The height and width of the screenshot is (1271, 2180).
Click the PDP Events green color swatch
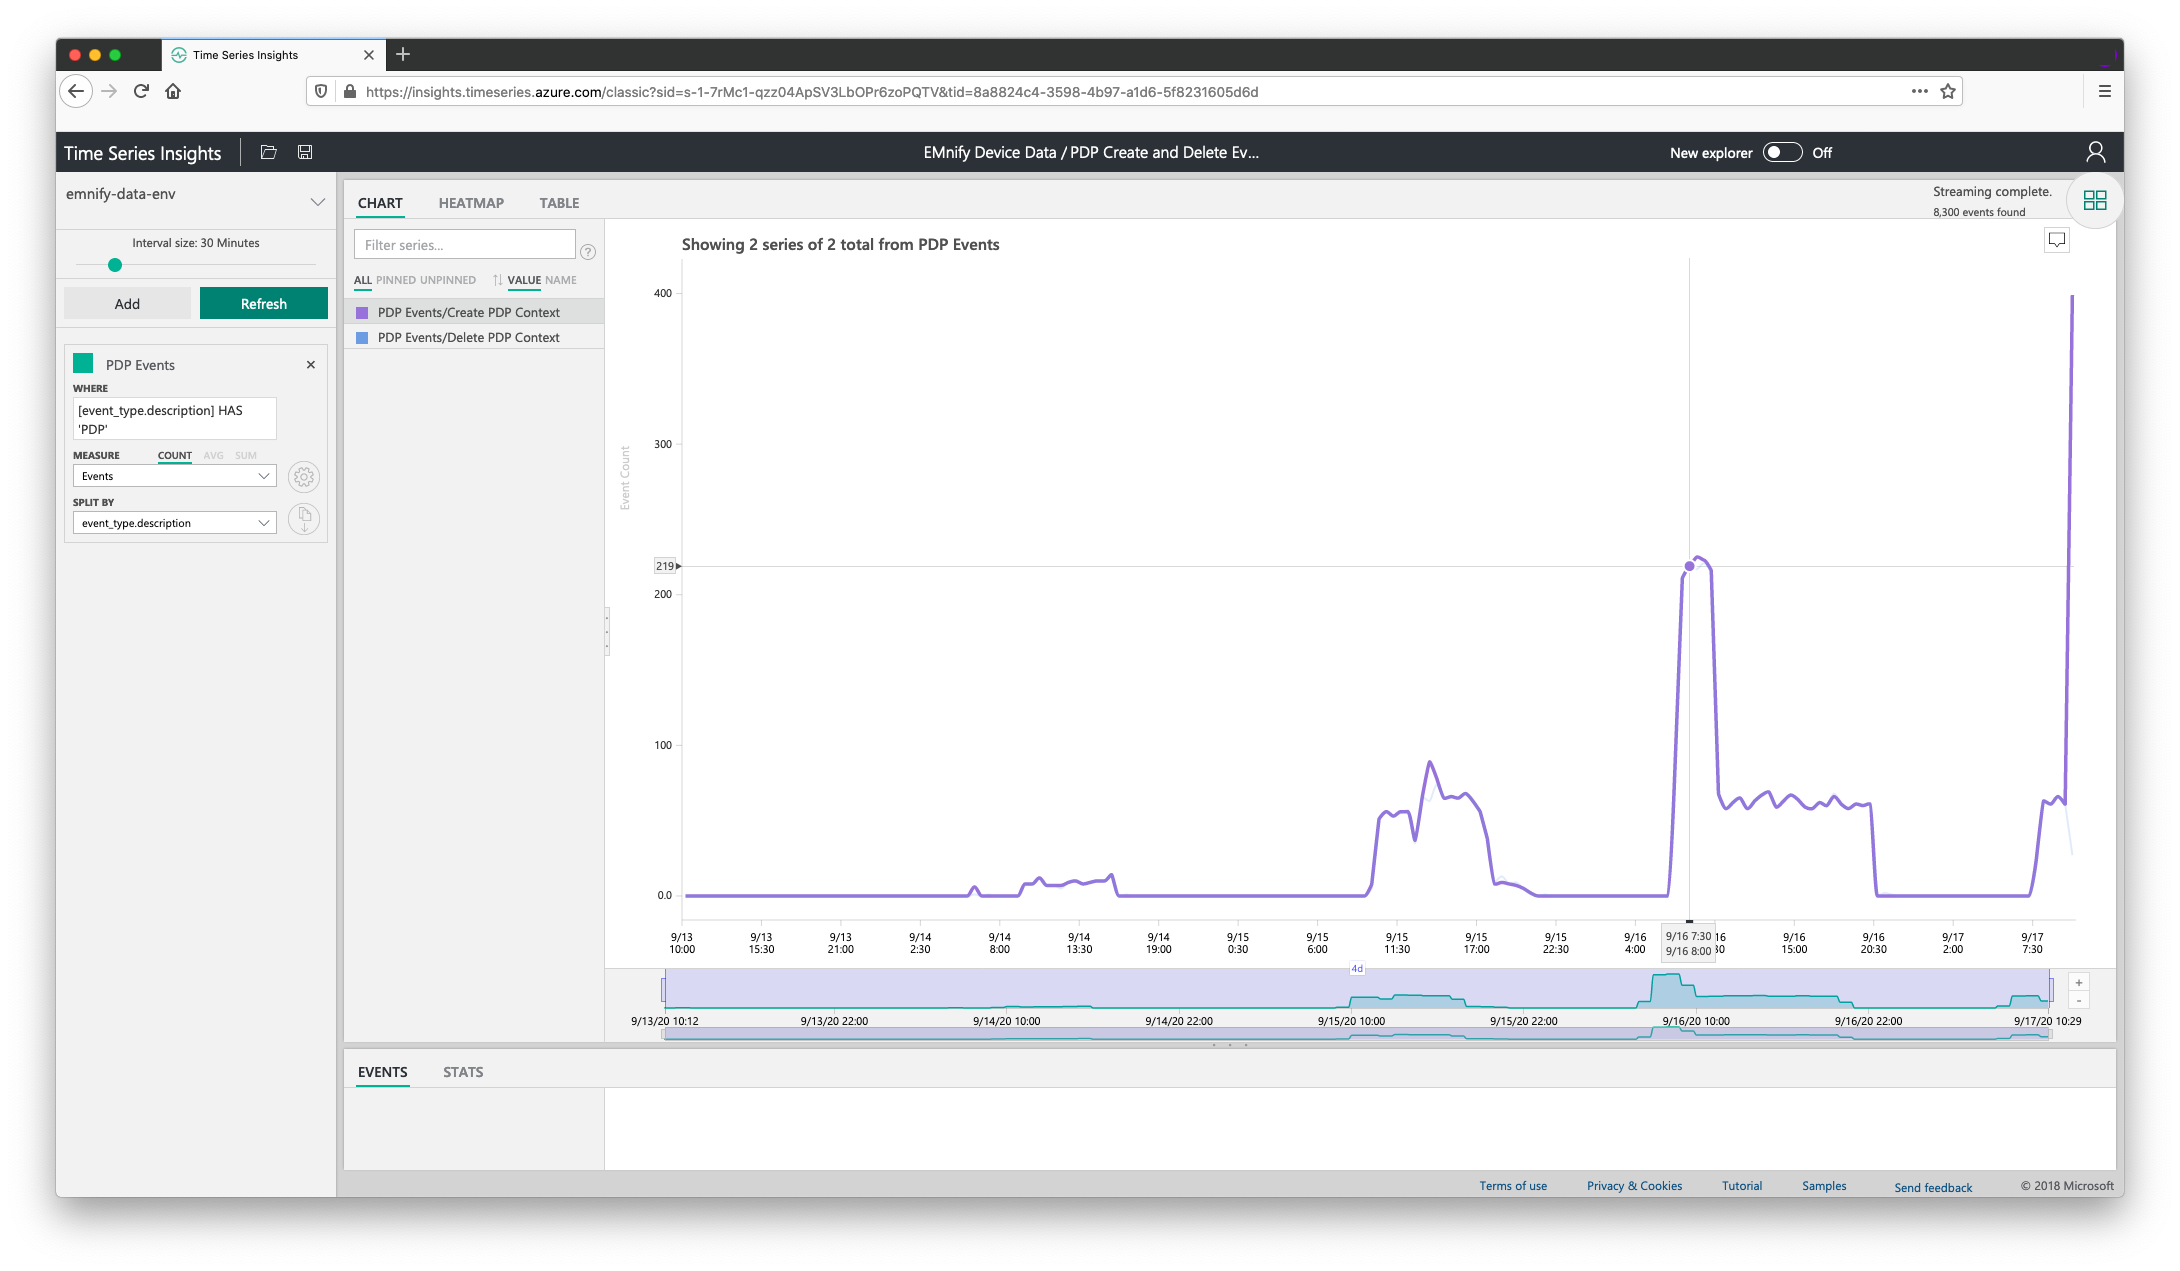click(83, 363)
